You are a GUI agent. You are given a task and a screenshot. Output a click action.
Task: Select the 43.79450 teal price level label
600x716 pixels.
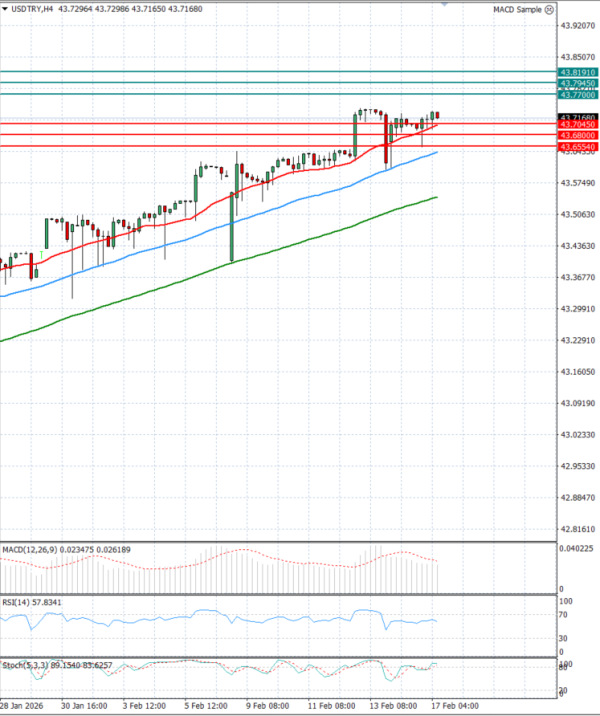(x=578, y=84)
